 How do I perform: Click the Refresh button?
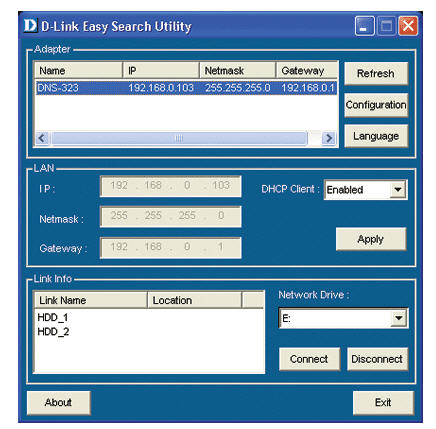376,74
